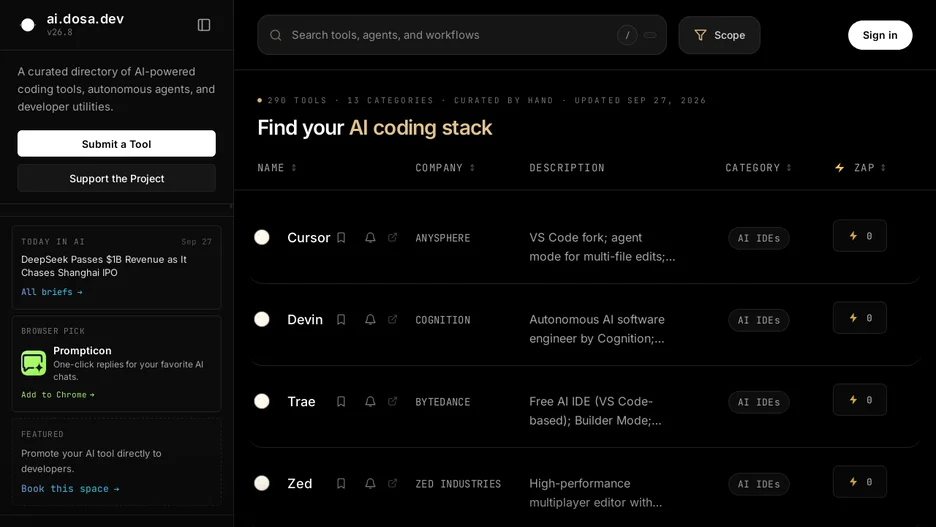
Task: Open the Trae tool name
Action: (301, 401)
